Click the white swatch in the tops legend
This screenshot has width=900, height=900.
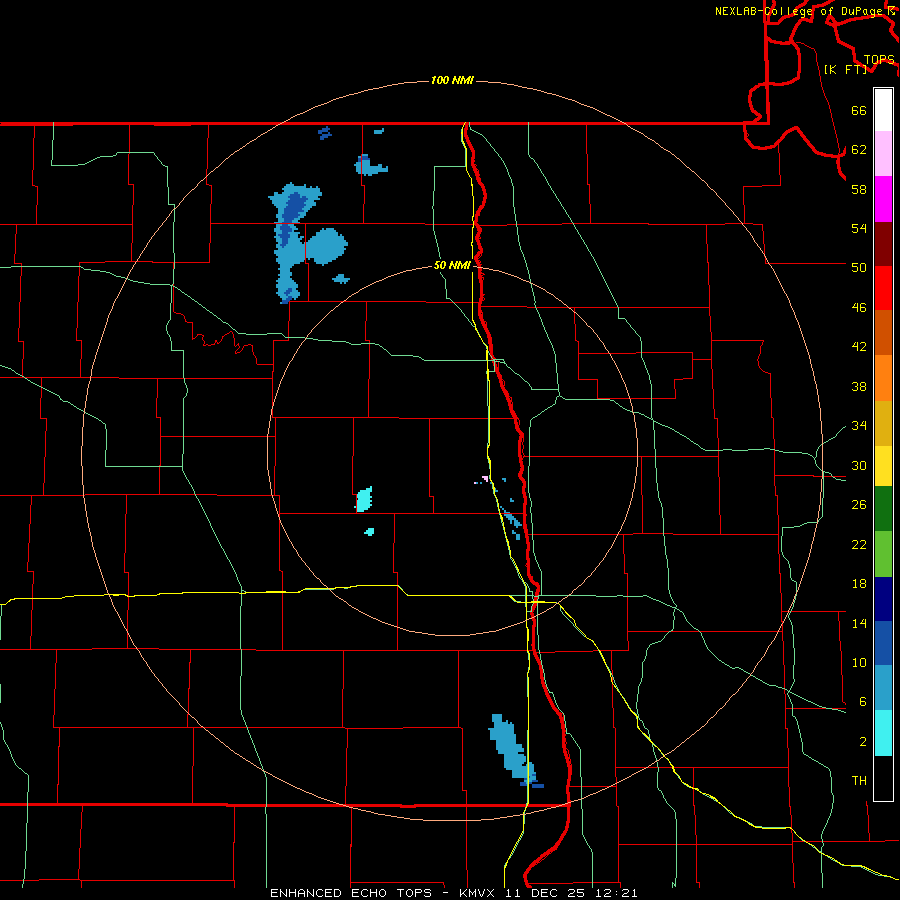pos(883,110)
